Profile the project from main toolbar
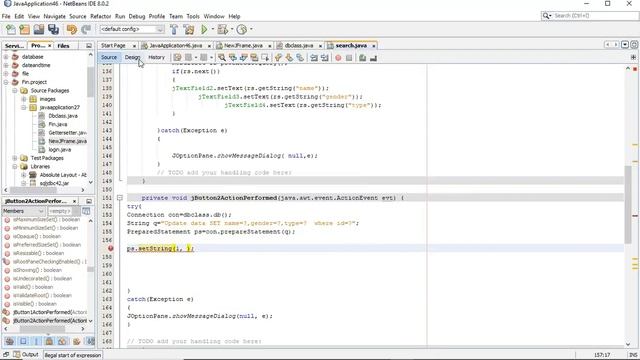This screenshot has width=640, height=360. click(242, 29)
